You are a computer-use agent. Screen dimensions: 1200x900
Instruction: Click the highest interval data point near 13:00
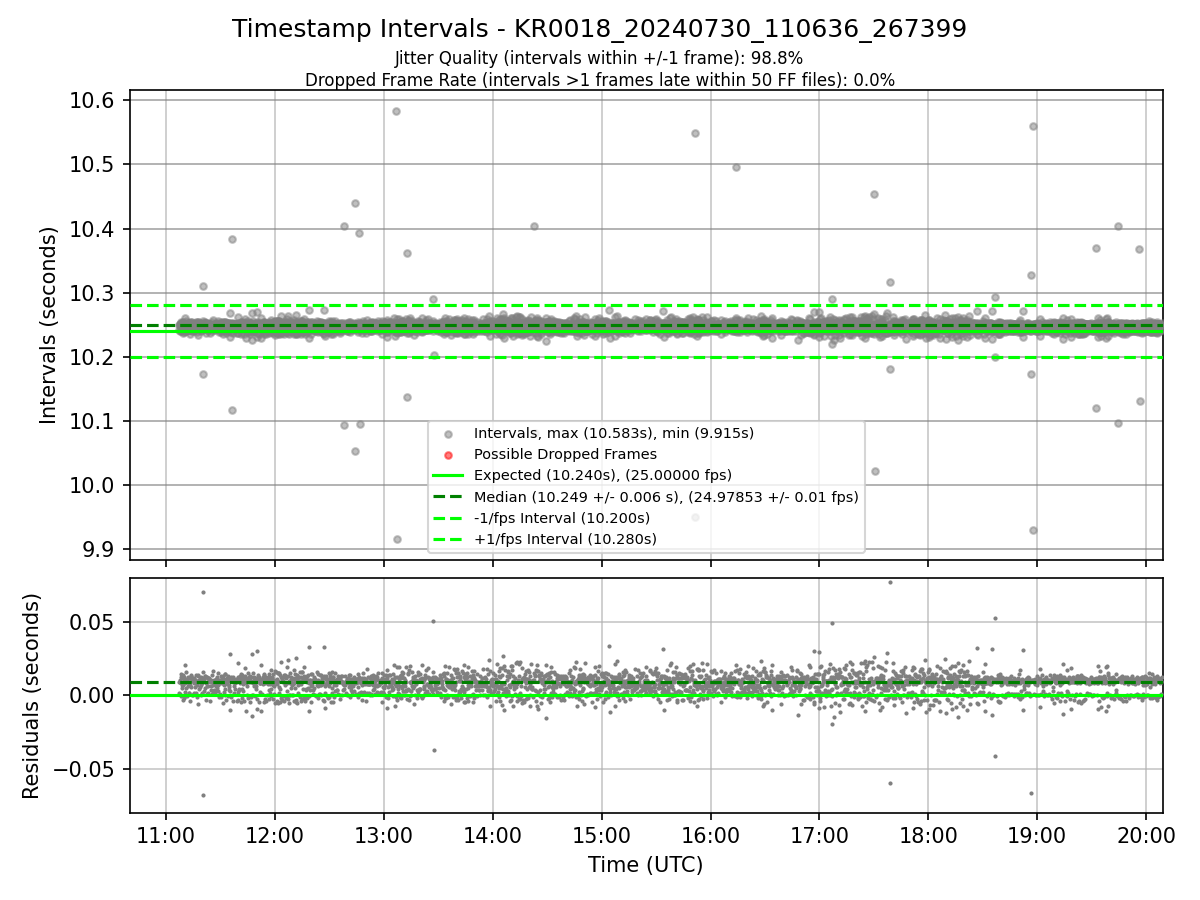[396, 111]
